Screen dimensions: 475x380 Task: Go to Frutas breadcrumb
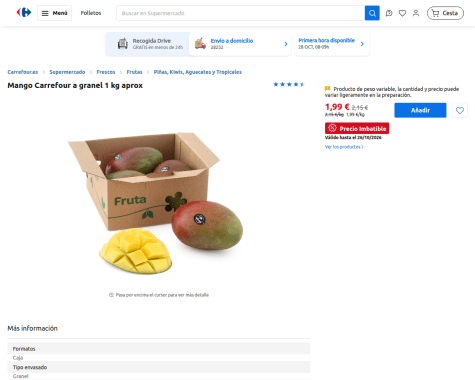pyautogui.click(x=134, y=72)
